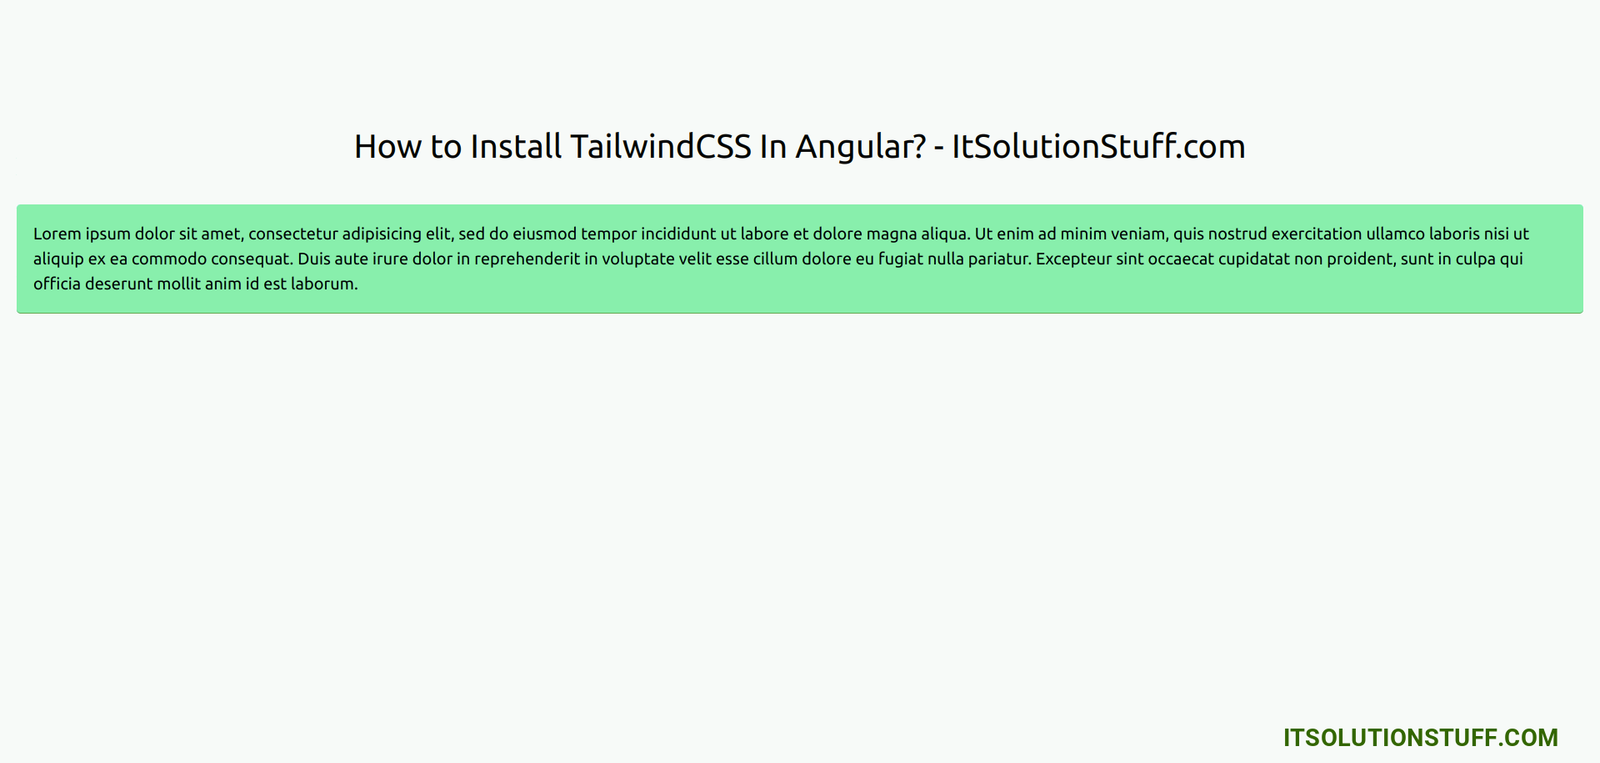
Task: Click the word "cupidatat" in the green box
Action: 1254,260
